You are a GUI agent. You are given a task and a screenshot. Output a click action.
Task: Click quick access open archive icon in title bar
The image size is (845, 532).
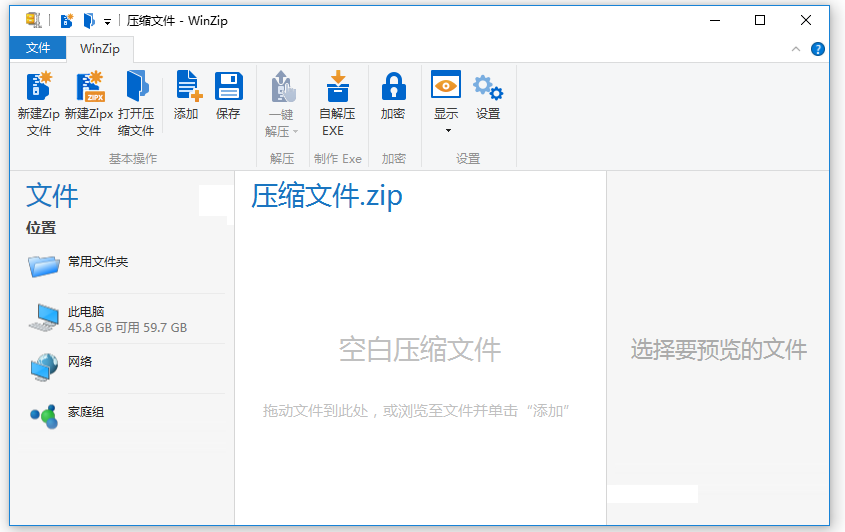(89, 20)
